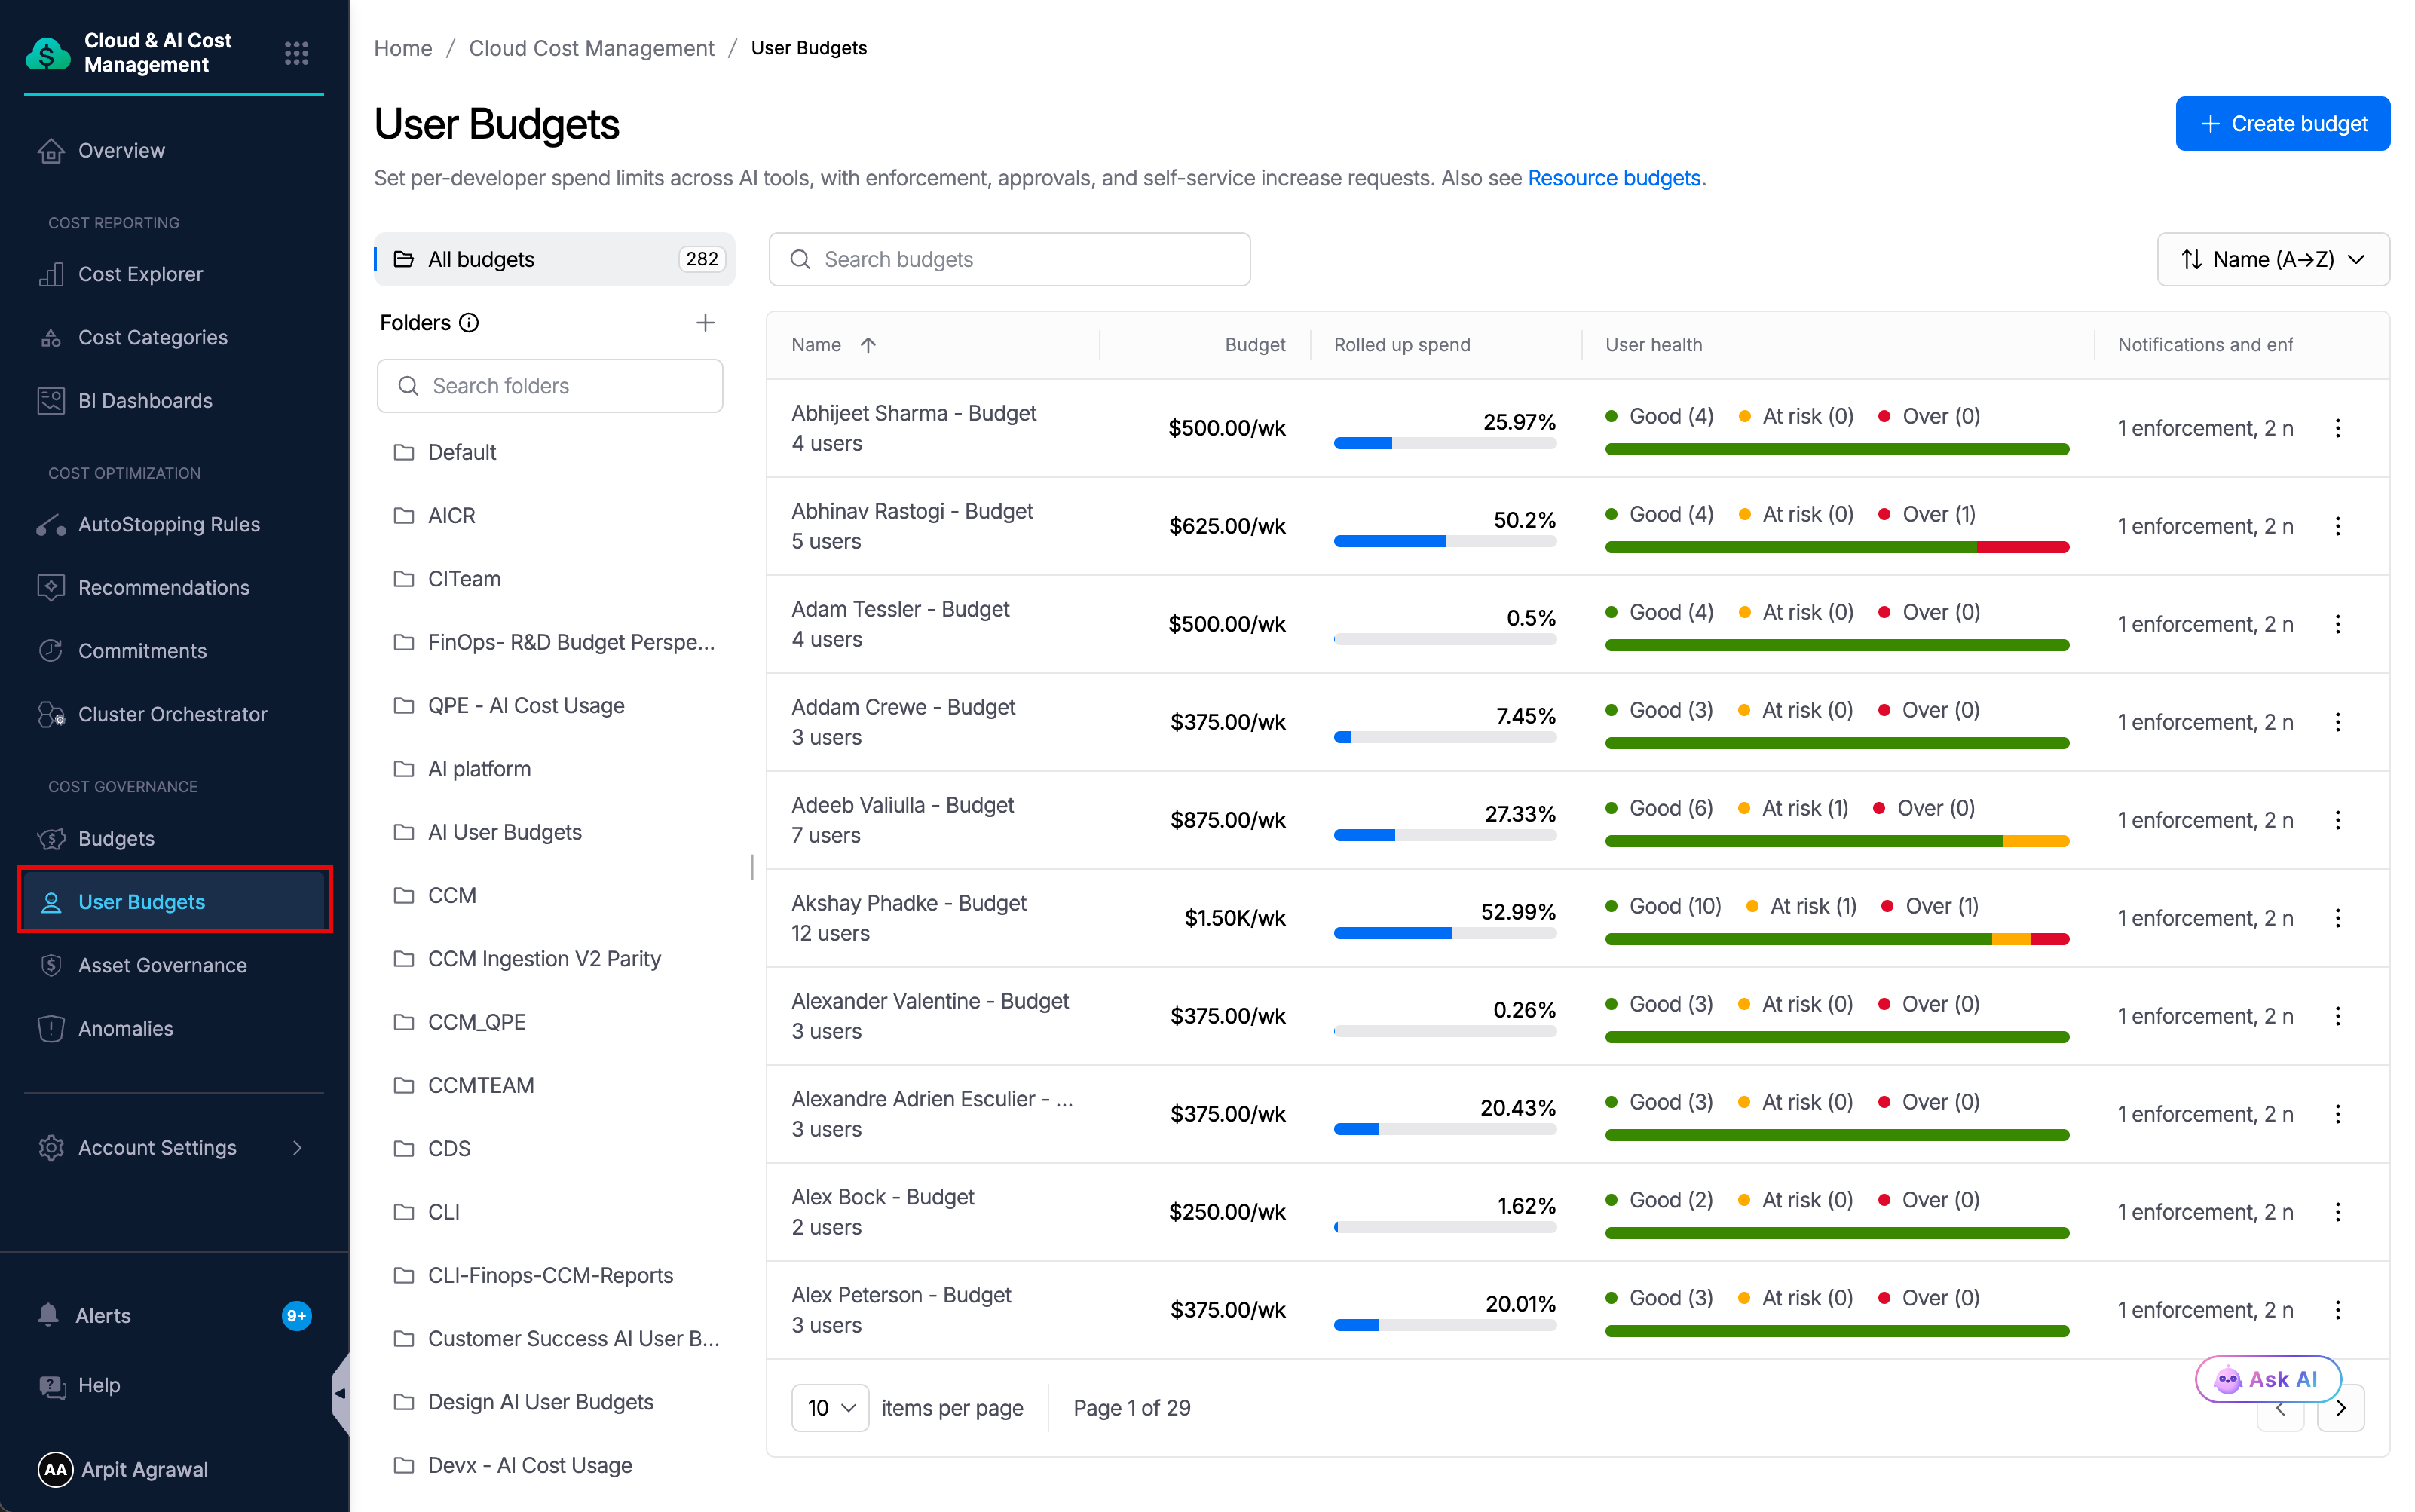
Task: Click the Search folders field
Action: tap(549, 386)
